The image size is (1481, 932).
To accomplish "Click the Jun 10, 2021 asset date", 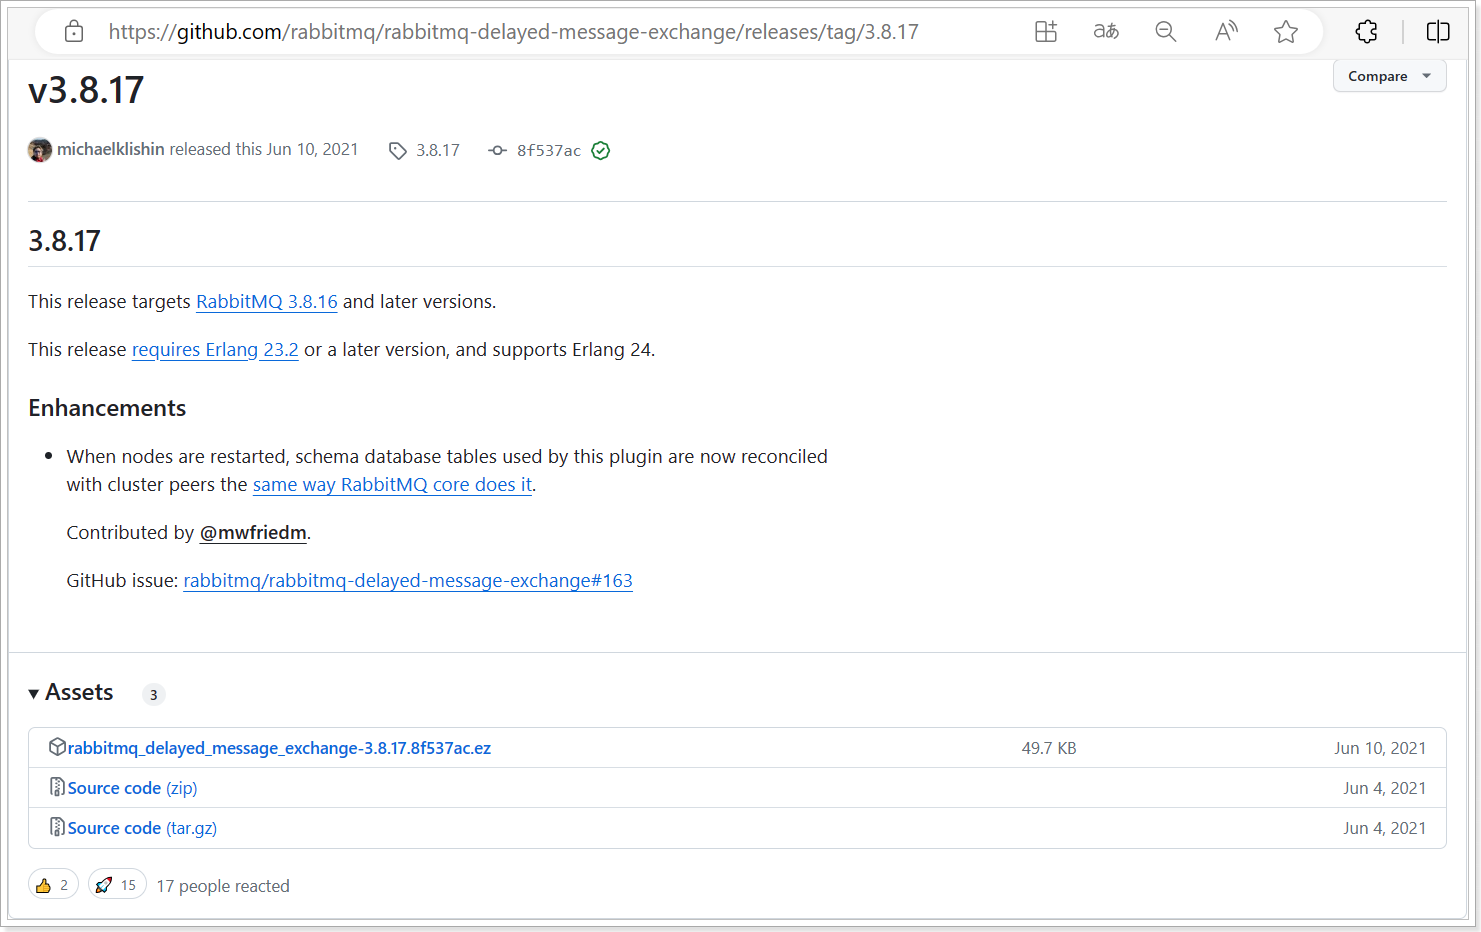I will (1380, 748).
